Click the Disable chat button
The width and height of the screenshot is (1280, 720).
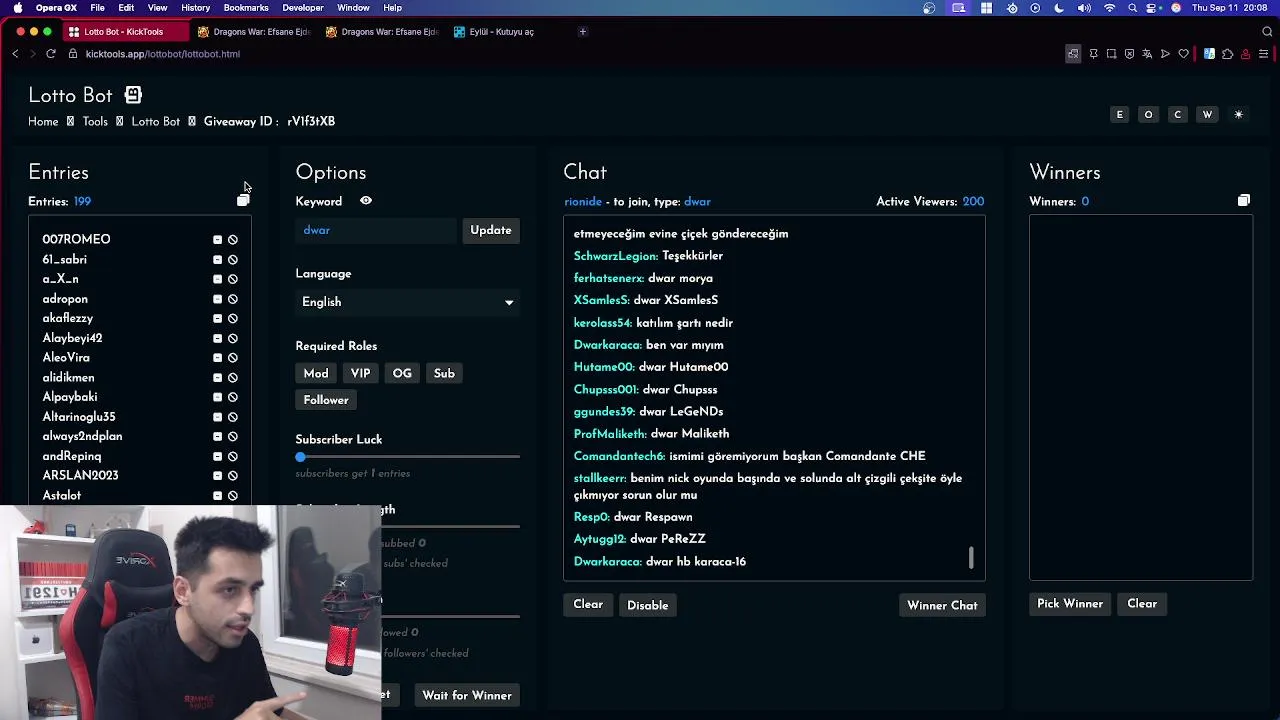(x=647, y=605)
